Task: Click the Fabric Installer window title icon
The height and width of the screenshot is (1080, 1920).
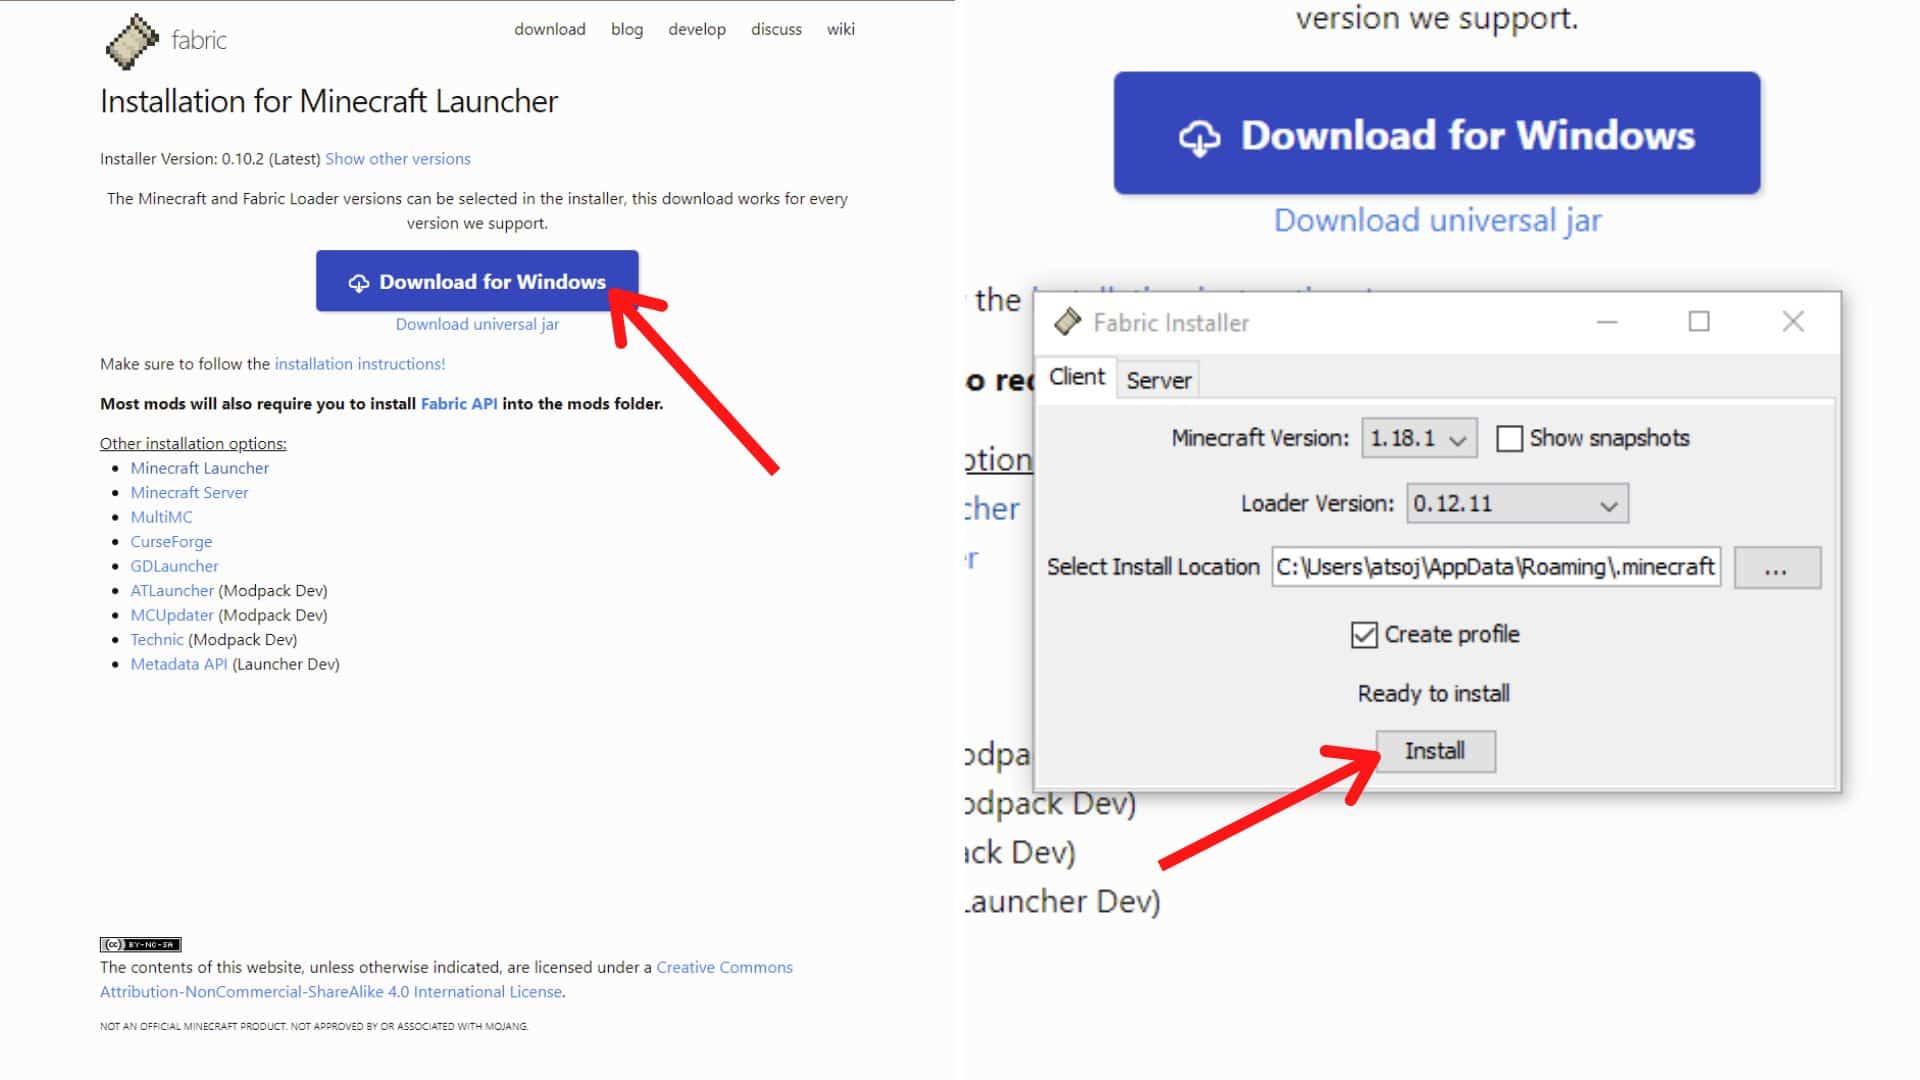Action: coord(1068,322)
